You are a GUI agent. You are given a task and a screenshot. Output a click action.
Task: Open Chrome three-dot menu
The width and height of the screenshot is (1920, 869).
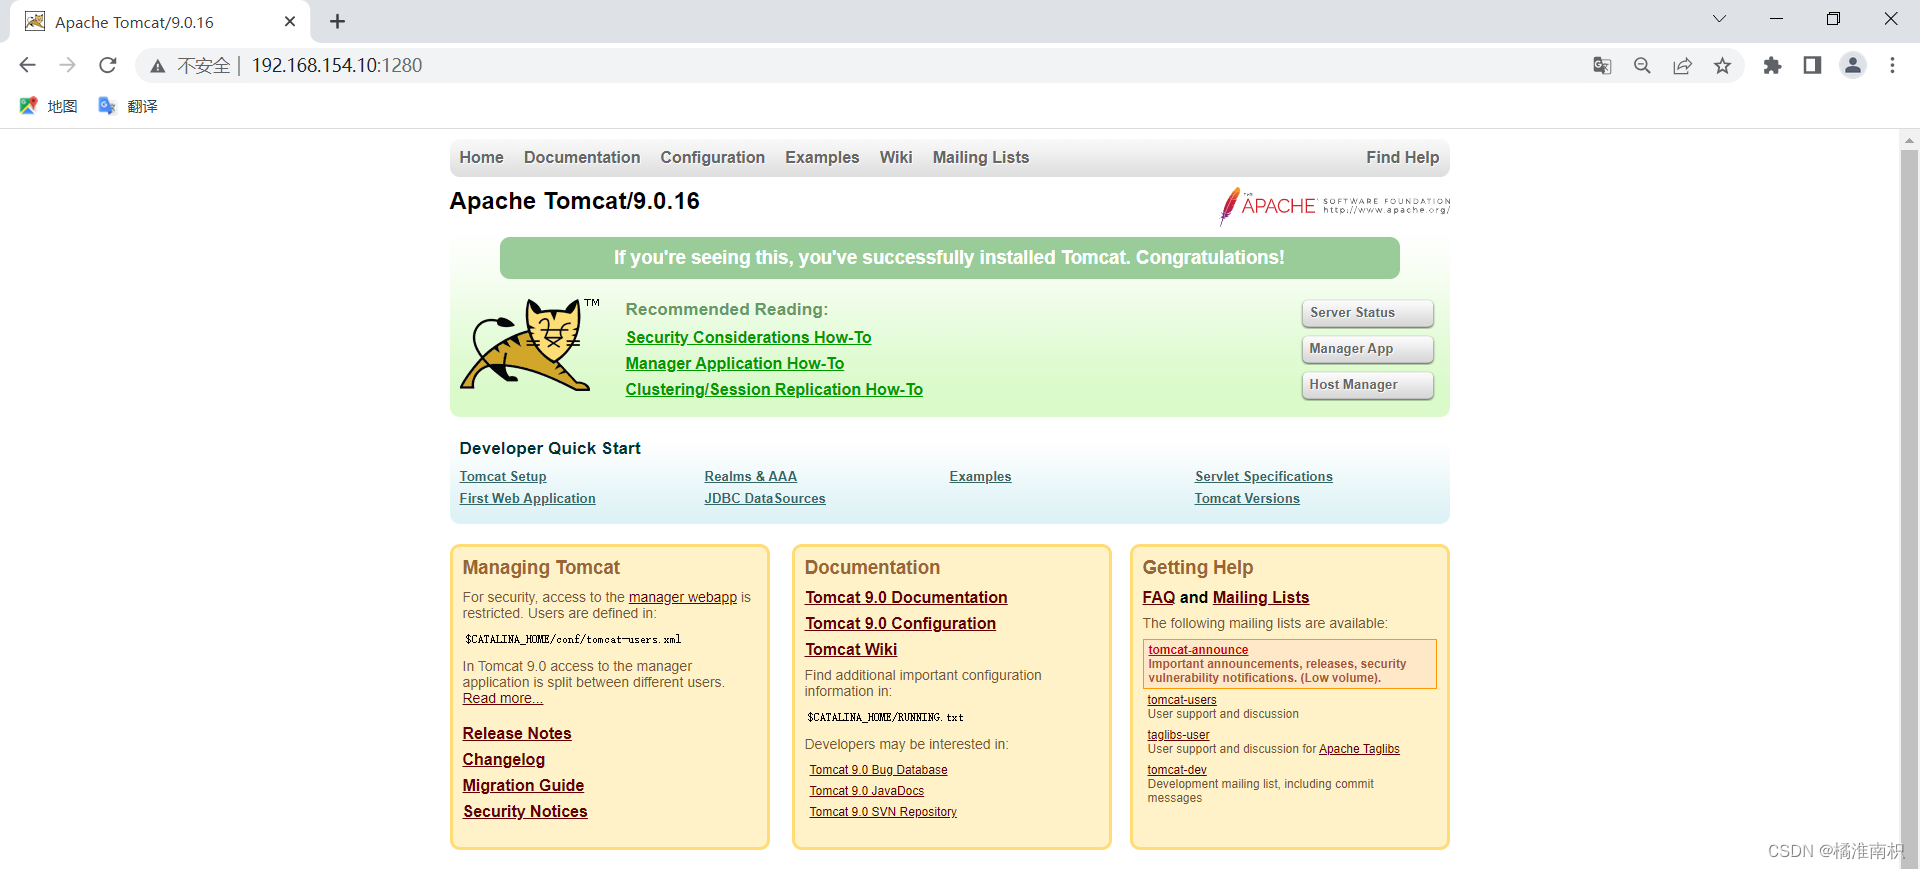pos(1892,65)
